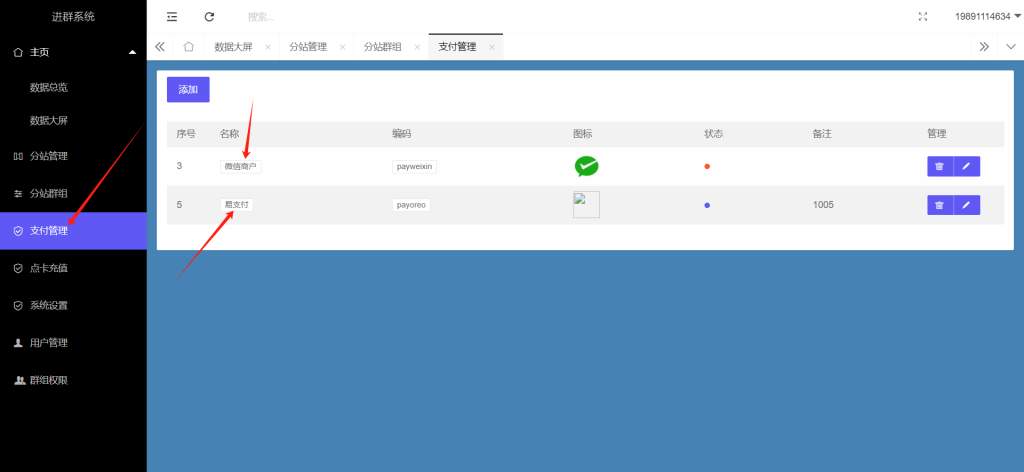Image resolution: width=1024 pixels, height=472 pixels.
Task: Click the 名称 column header
Action: click(x=230, y=134)
